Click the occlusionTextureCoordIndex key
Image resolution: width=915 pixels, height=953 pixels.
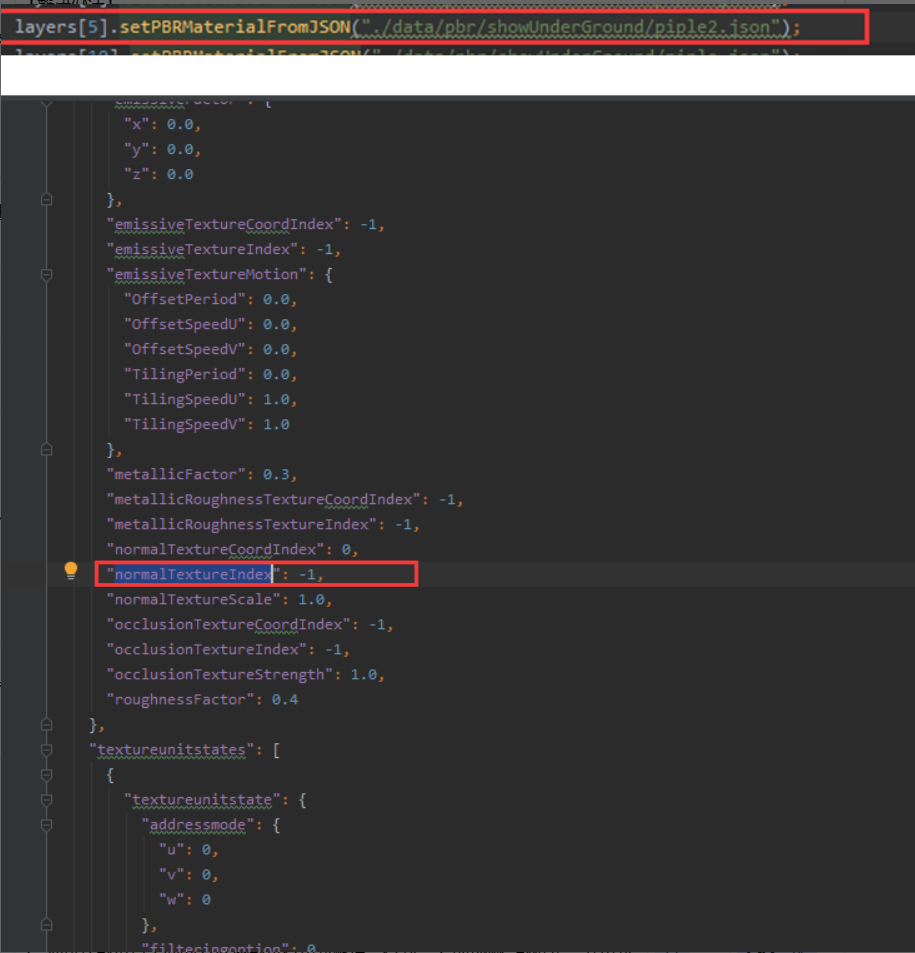229,624
